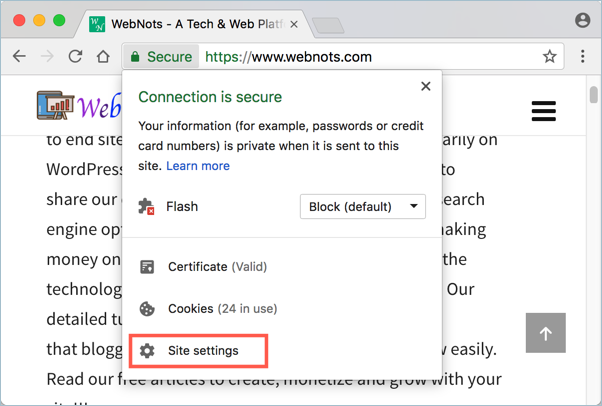Open Site settings
The height and width of the screenshot is (406, 602).
click(x=202, y=351)
